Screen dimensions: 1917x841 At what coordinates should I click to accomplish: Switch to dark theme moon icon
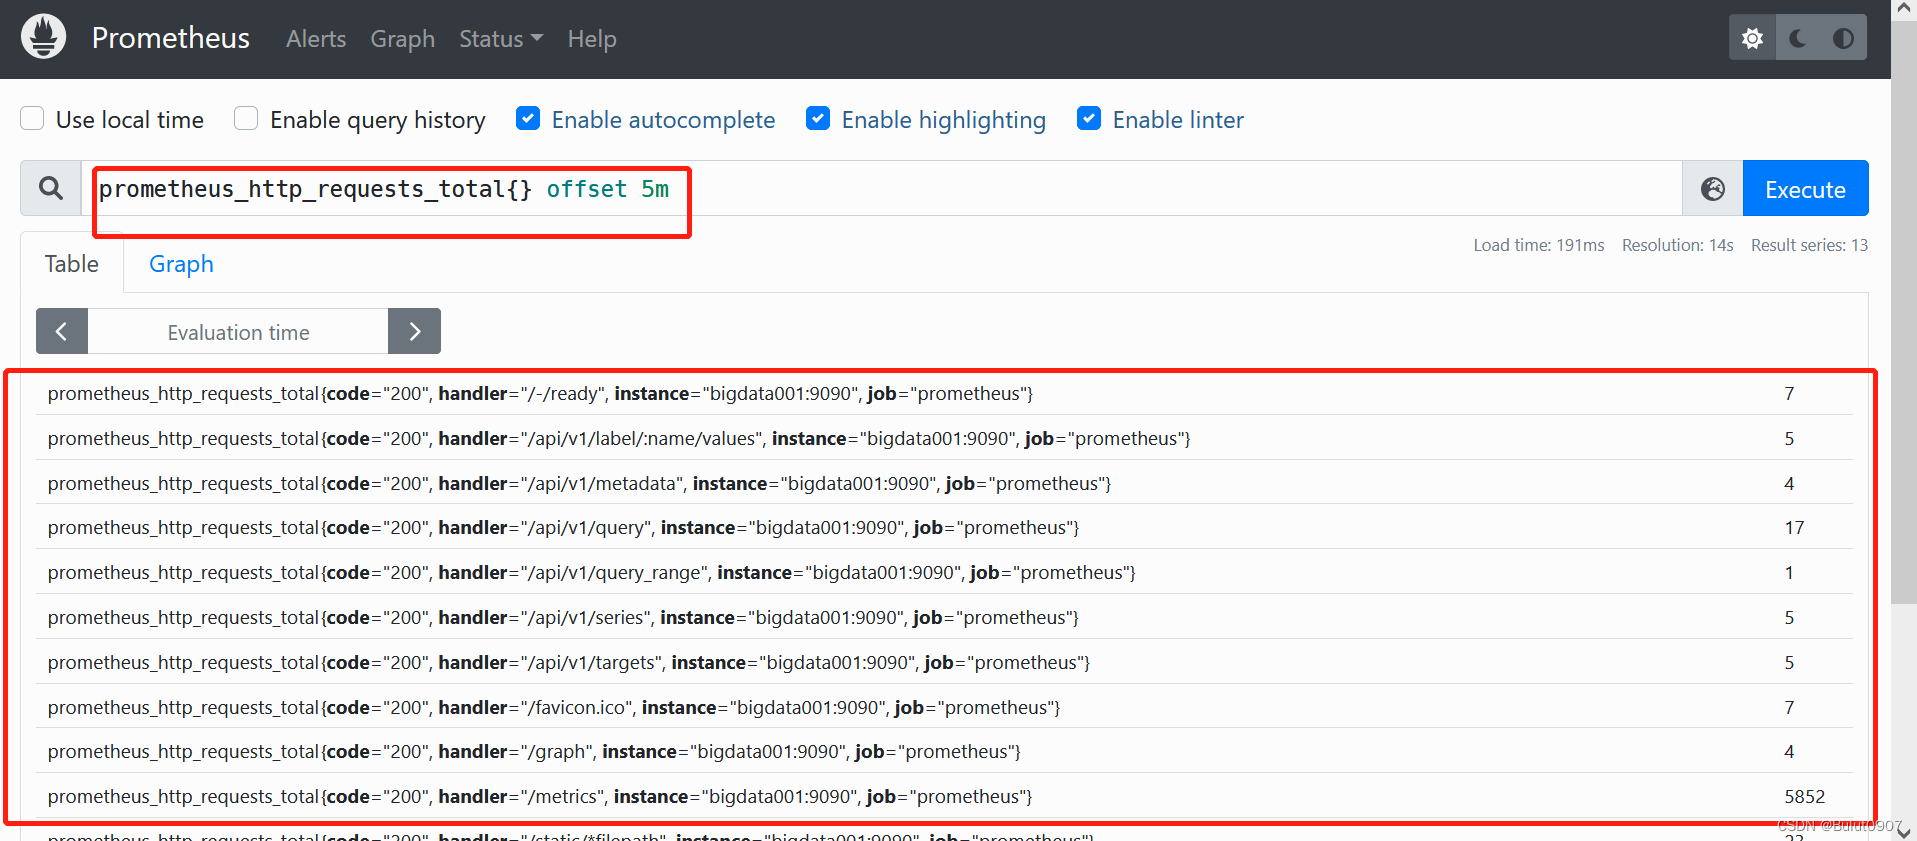click(1798, 38)
